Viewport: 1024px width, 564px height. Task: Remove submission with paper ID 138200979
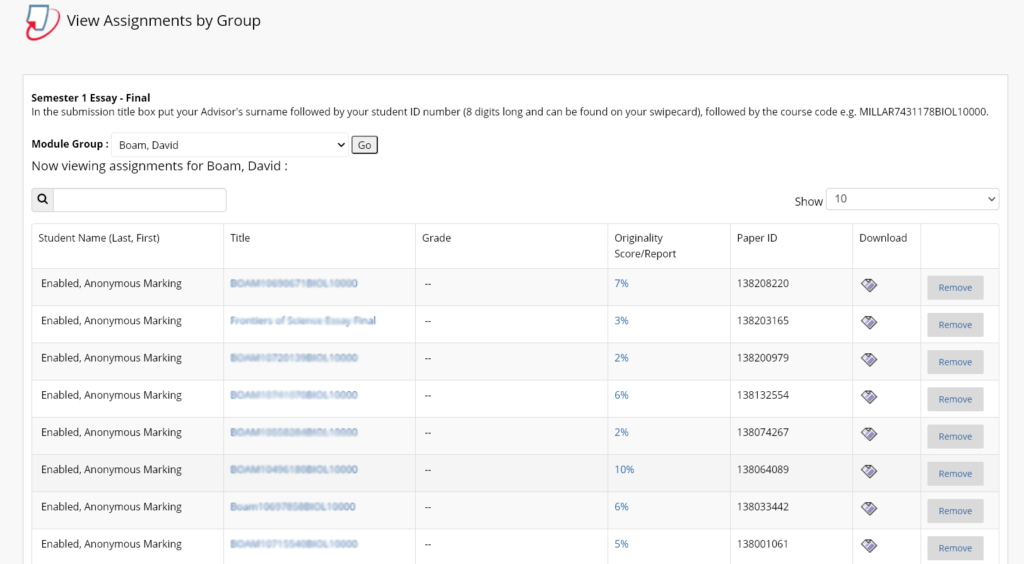955,362
